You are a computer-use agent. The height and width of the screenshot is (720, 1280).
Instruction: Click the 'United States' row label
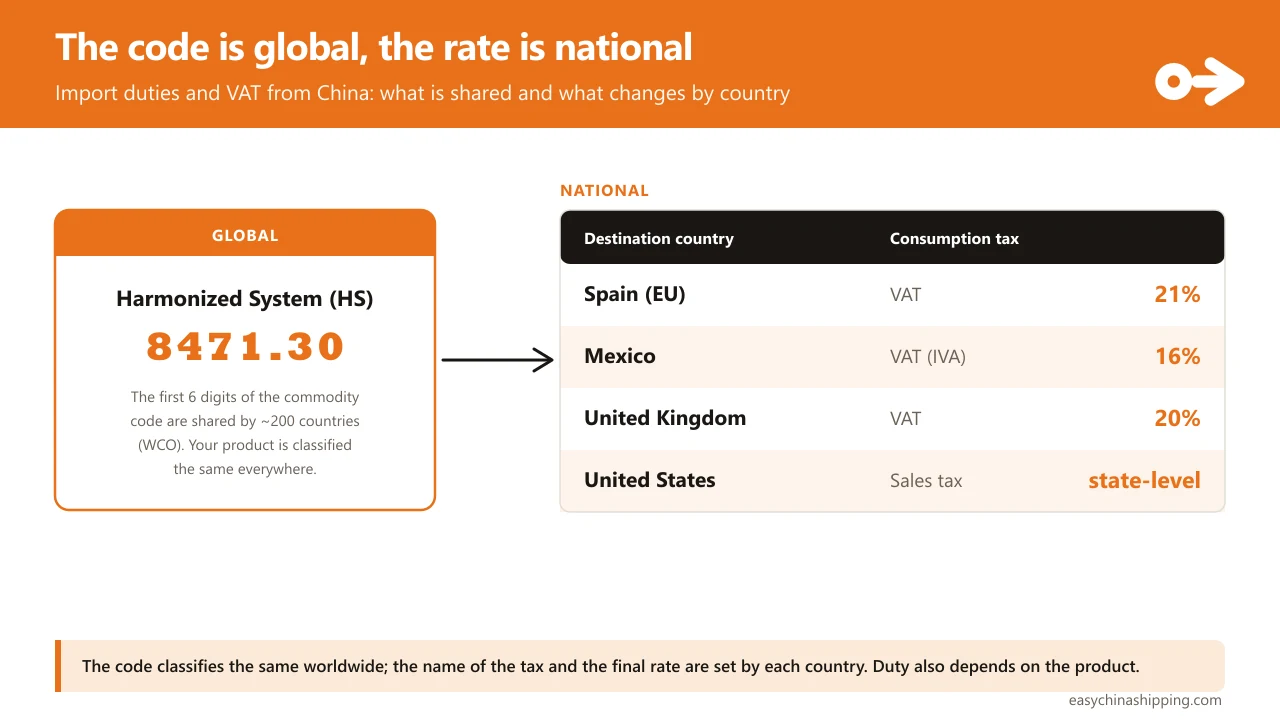(650, 480)
